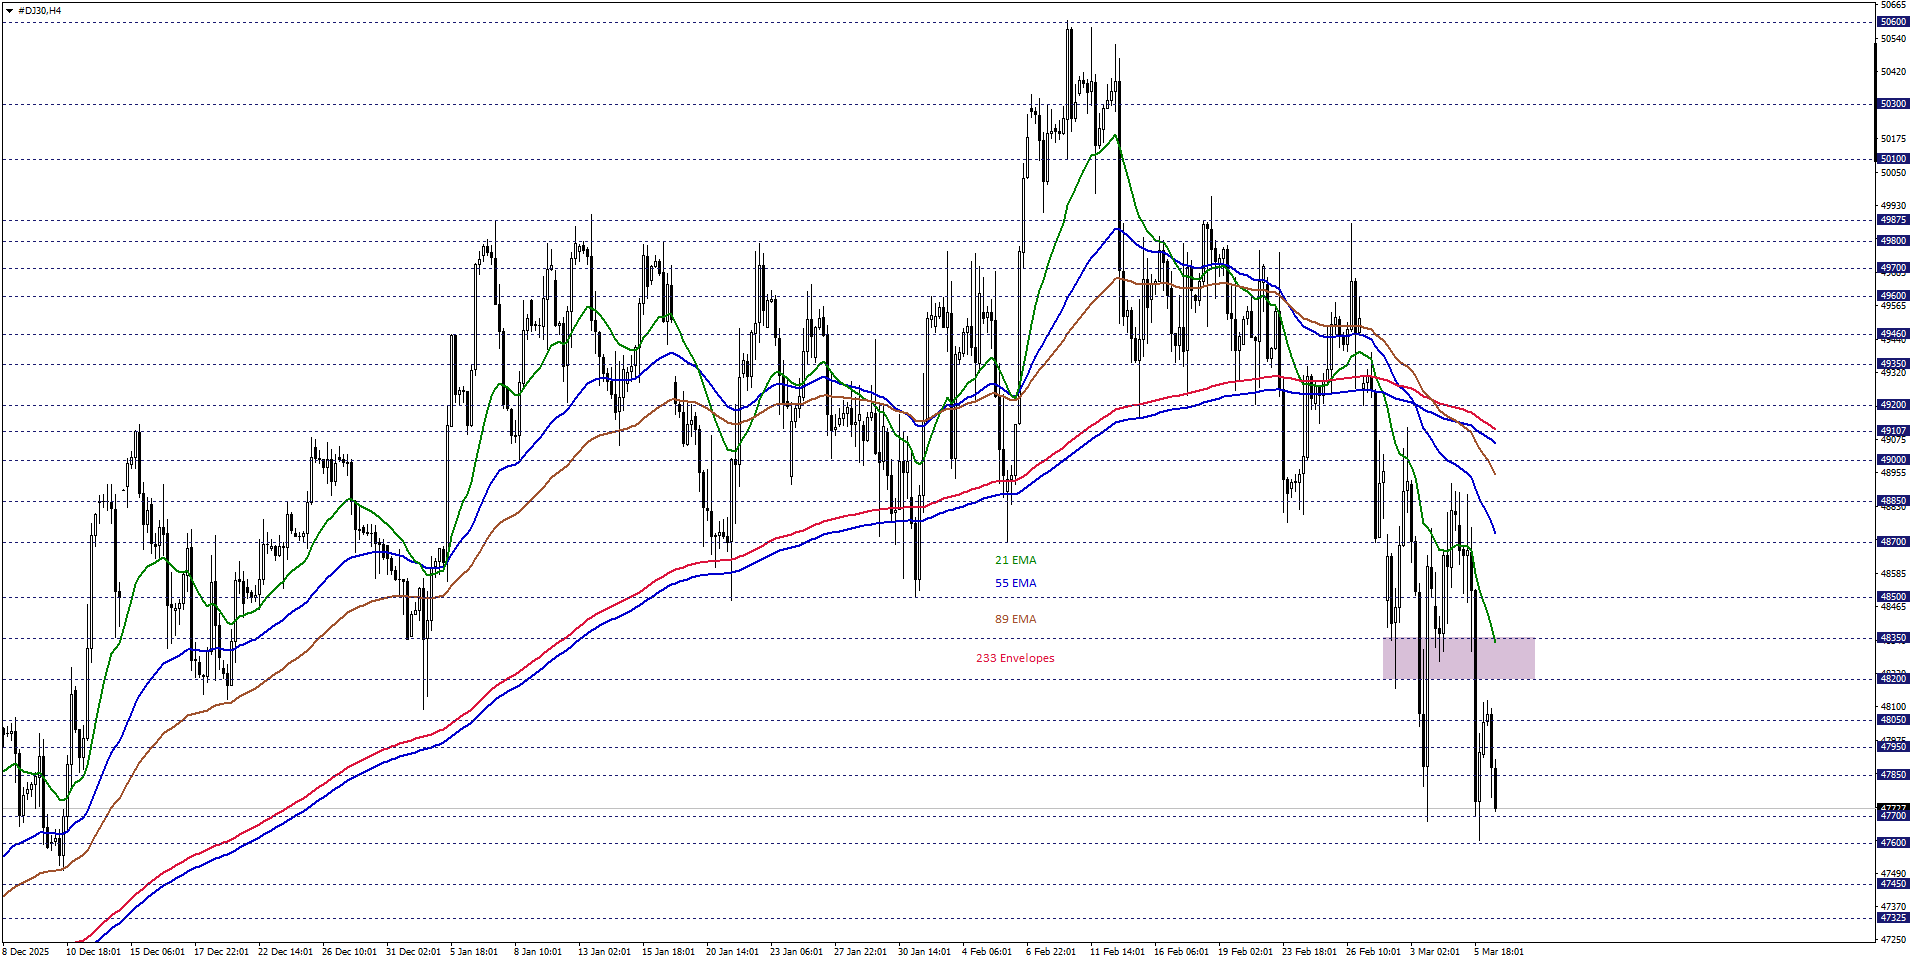Click the 50600 price level tag
Image resolution: width=1916 pixels, height=963 pixels.
coord(1893,22)
